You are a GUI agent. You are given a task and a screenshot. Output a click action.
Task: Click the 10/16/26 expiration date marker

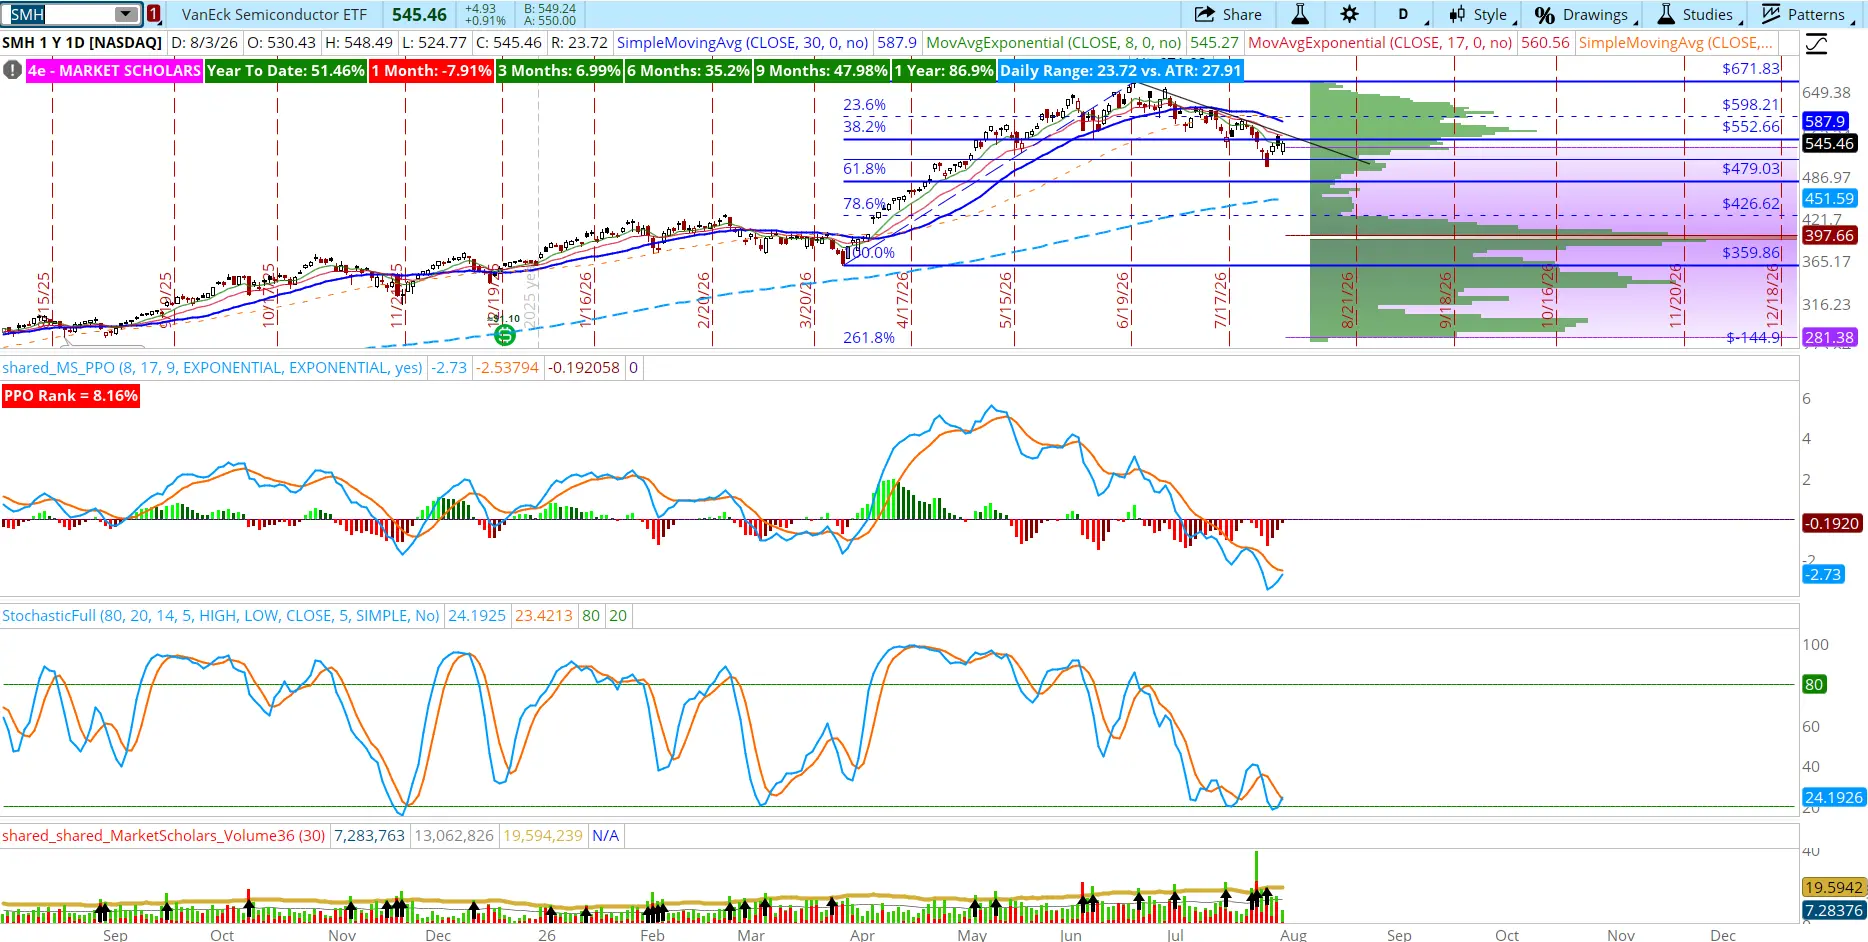click(x=1547, y=296)
